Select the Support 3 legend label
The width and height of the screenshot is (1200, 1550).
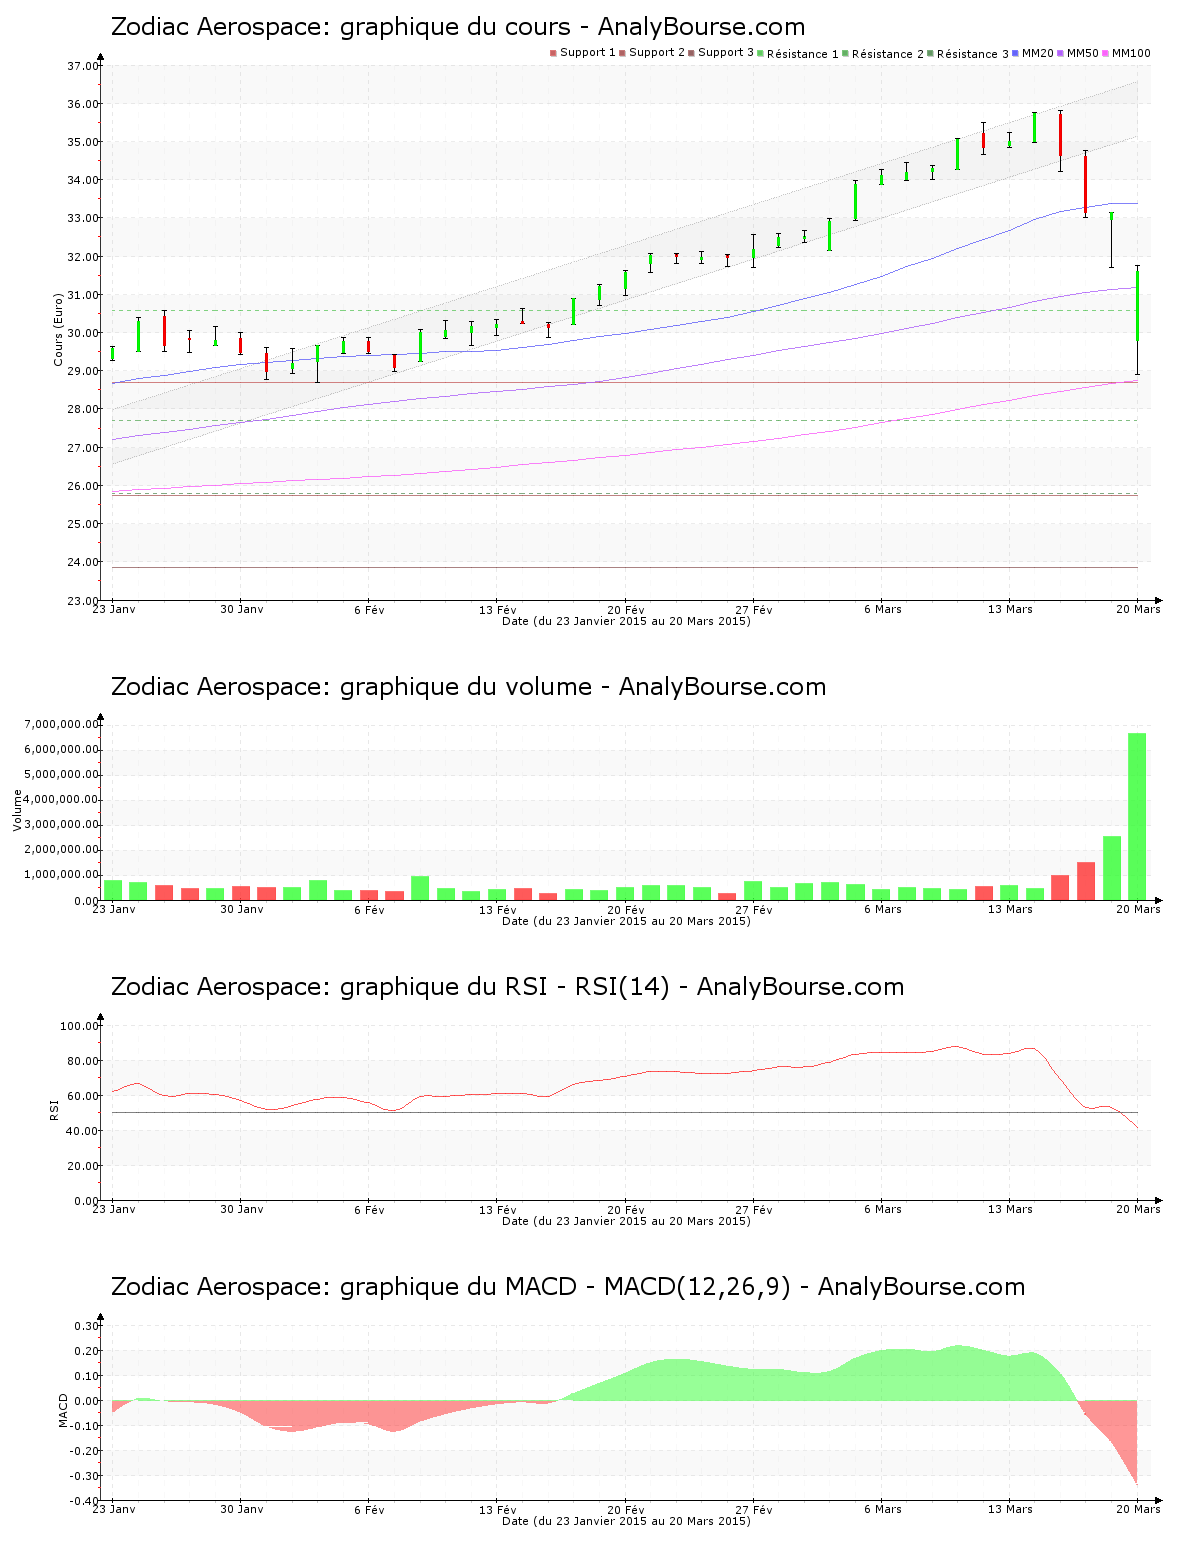click(x=726, y=52)
